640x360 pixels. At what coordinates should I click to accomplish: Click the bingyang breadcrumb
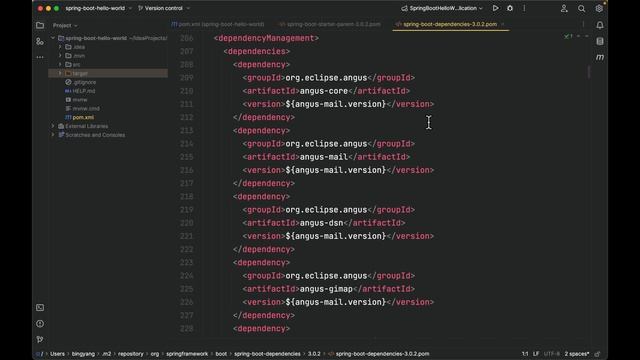pos(83,354)
